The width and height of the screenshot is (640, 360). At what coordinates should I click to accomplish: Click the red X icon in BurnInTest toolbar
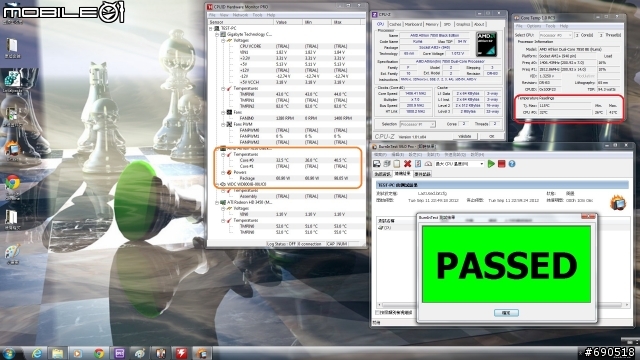(407, 164)
